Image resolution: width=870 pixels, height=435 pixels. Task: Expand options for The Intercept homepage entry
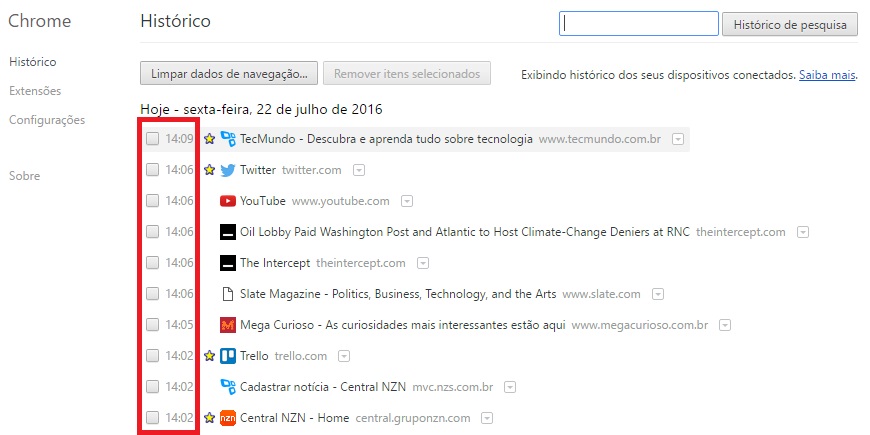pos(423,264)
